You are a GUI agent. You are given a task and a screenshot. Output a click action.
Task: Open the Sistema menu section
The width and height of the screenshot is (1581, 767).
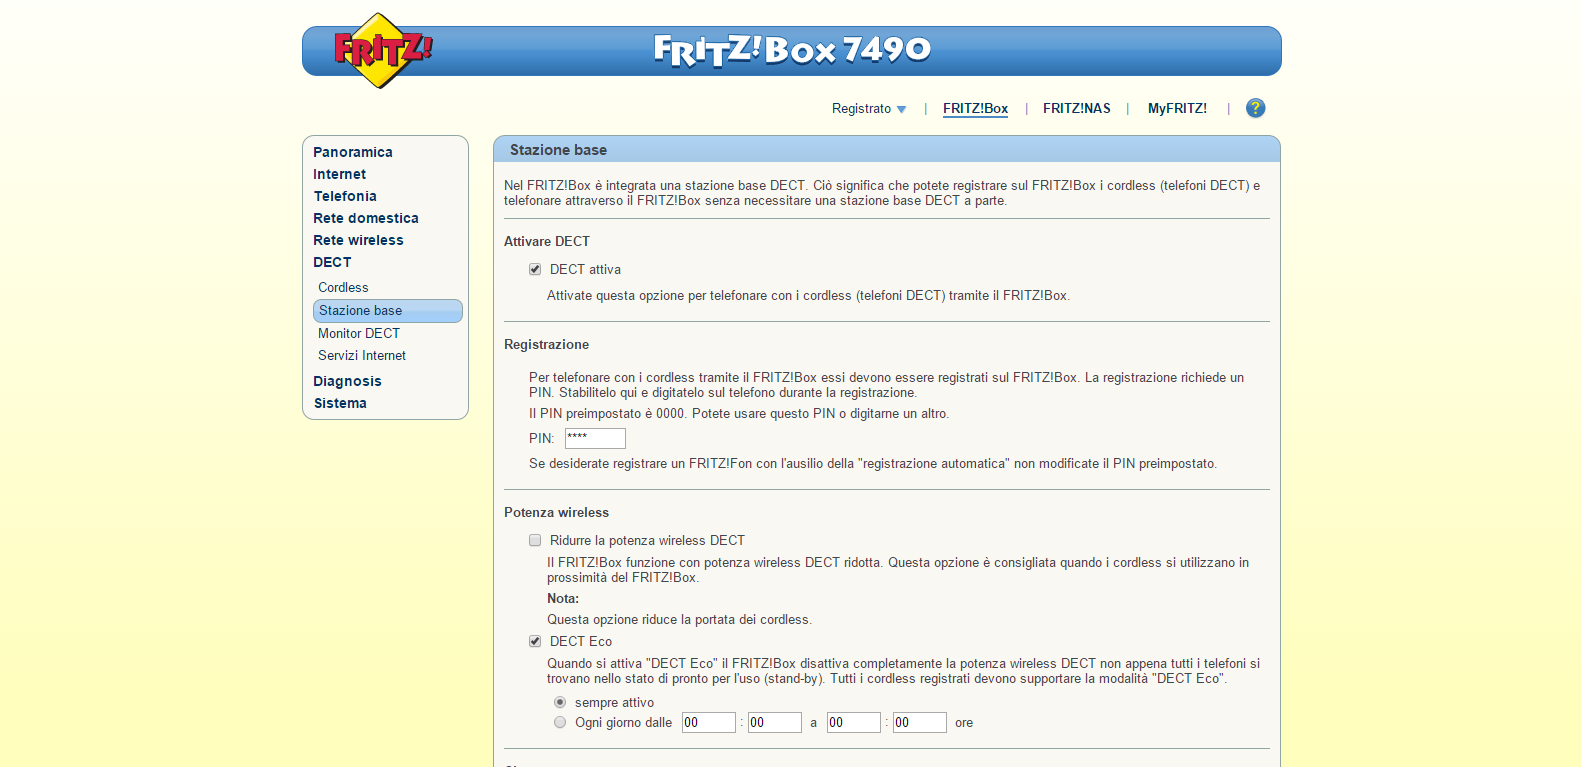340,403
